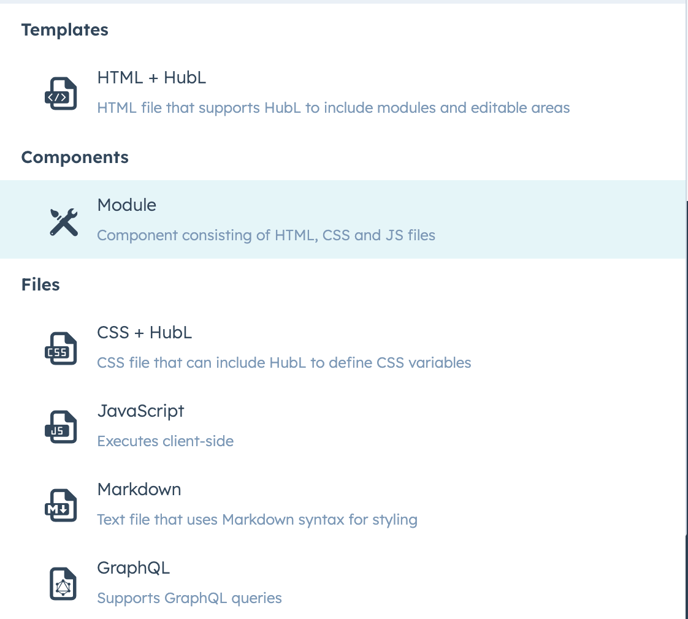Select the HTML + HubL template option

[342, 92]
